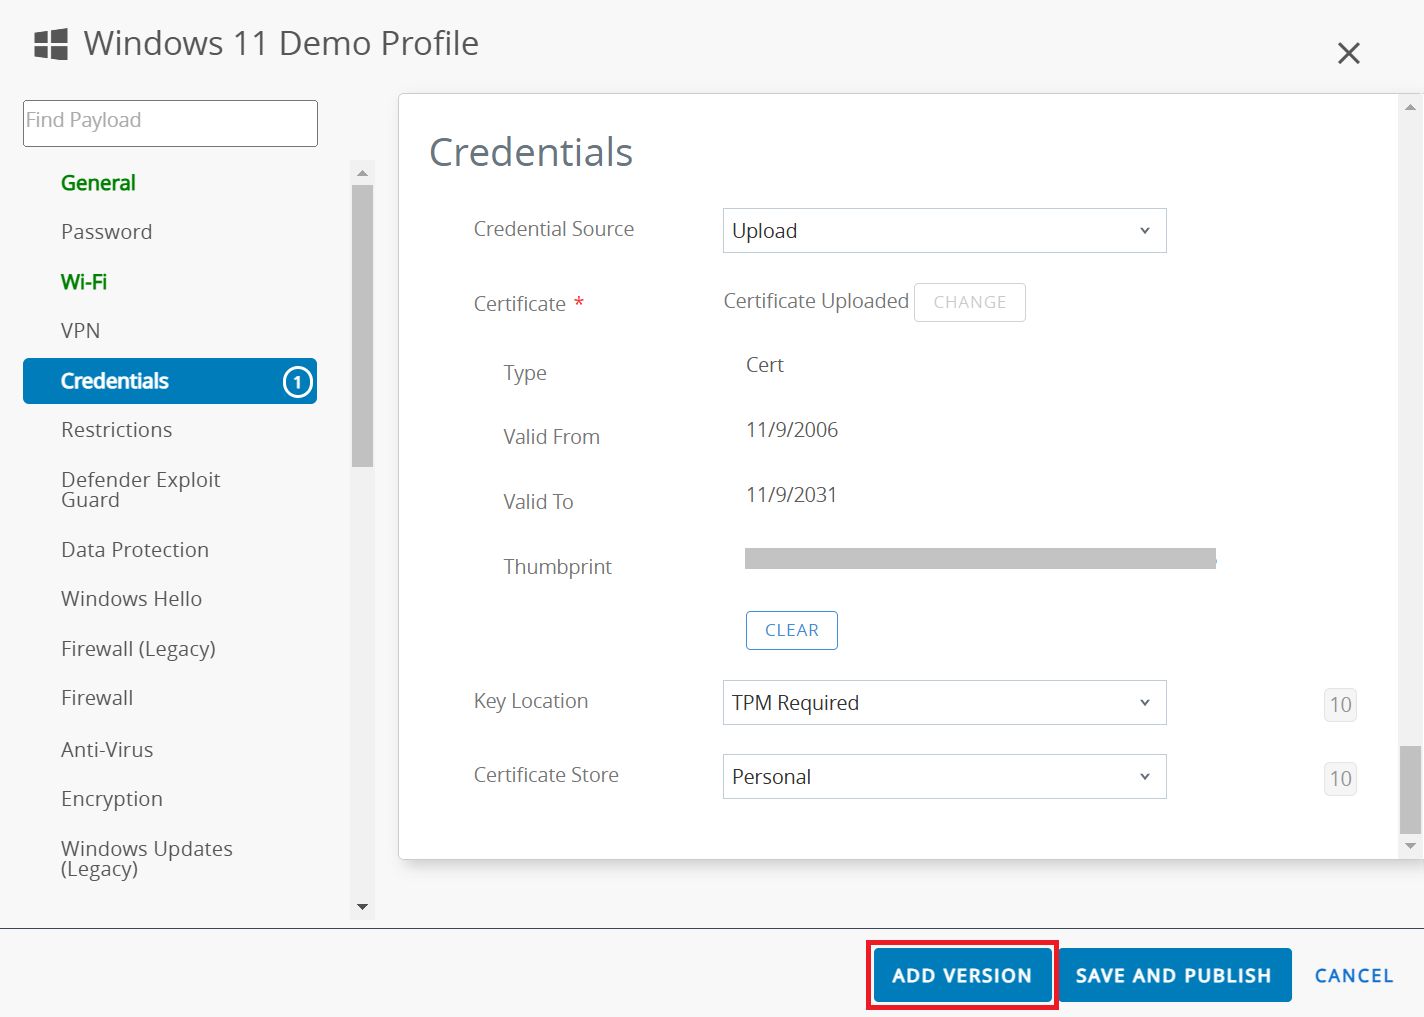
Task: Click the version 10 badge beside Key Location
Action: point(1340,705)
